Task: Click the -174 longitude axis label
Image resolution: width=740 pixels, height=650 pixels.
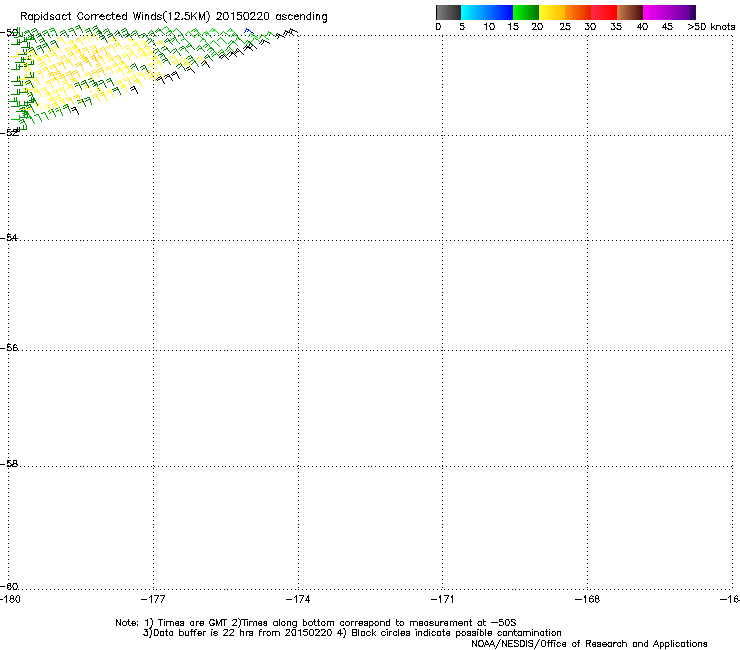Action: click(298, 599)
